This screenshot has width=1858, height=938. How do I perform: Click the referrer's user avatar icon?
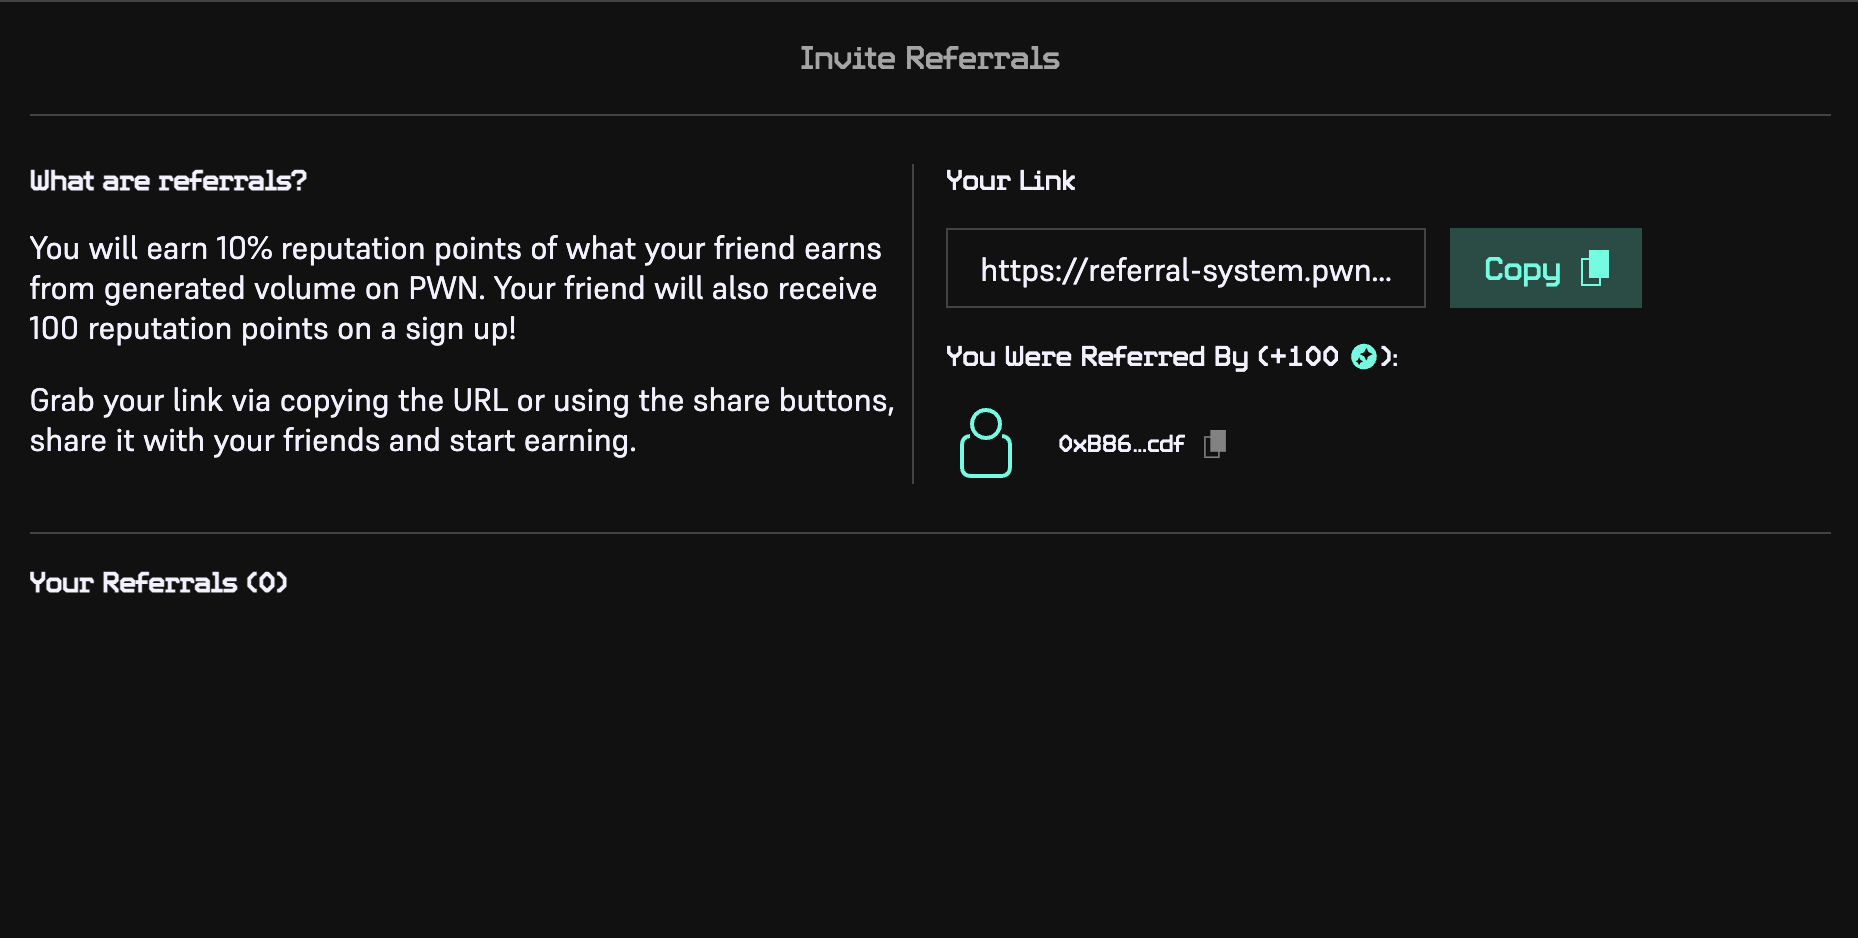pyautogui.click(x=985, y=443)
